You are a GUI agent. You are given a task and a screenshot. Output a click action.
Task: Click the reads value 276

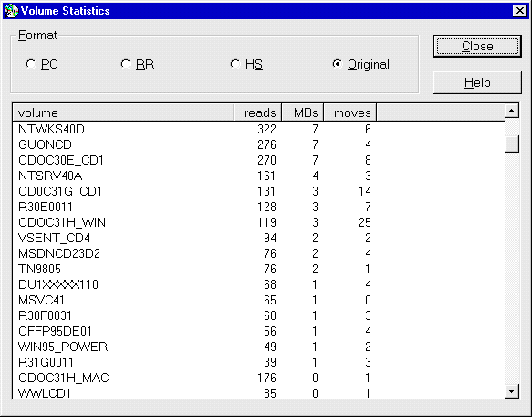(267, 145)
